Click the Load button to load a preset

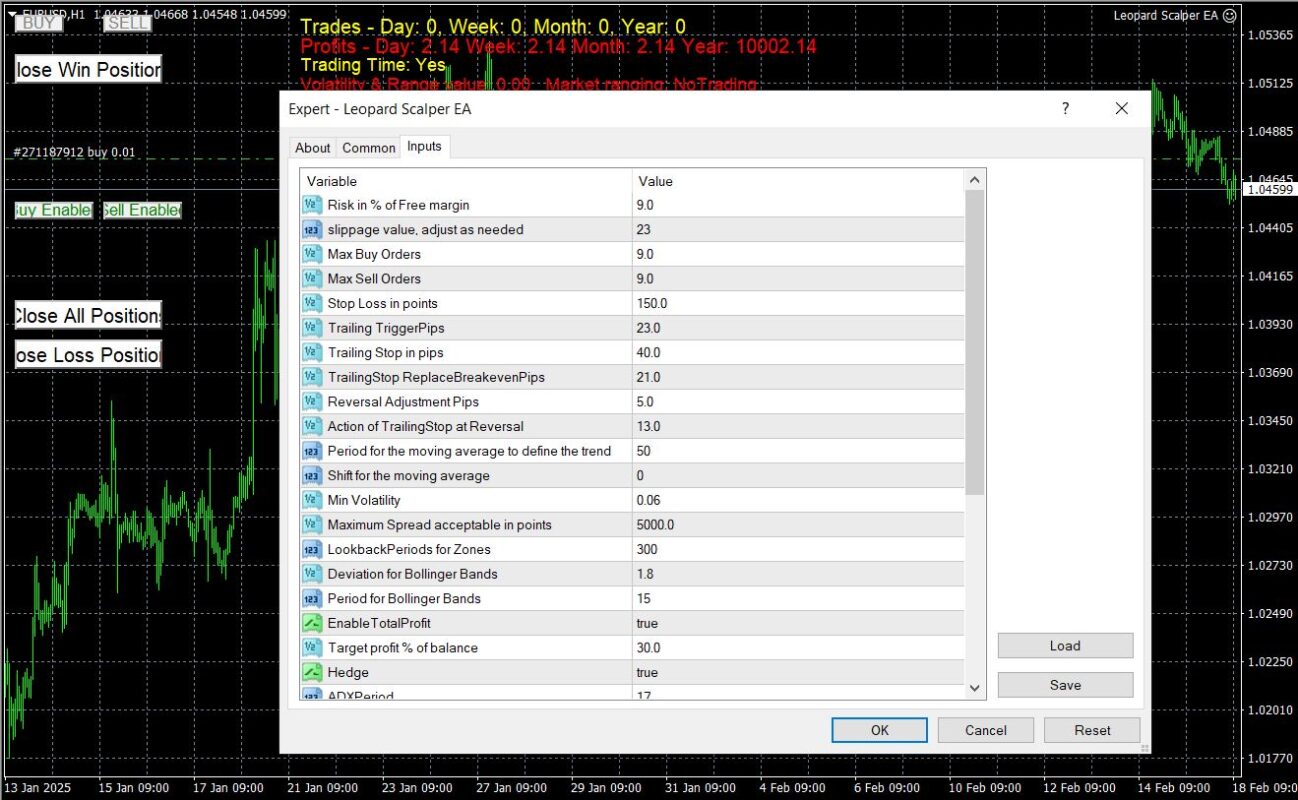(1064, 645)
